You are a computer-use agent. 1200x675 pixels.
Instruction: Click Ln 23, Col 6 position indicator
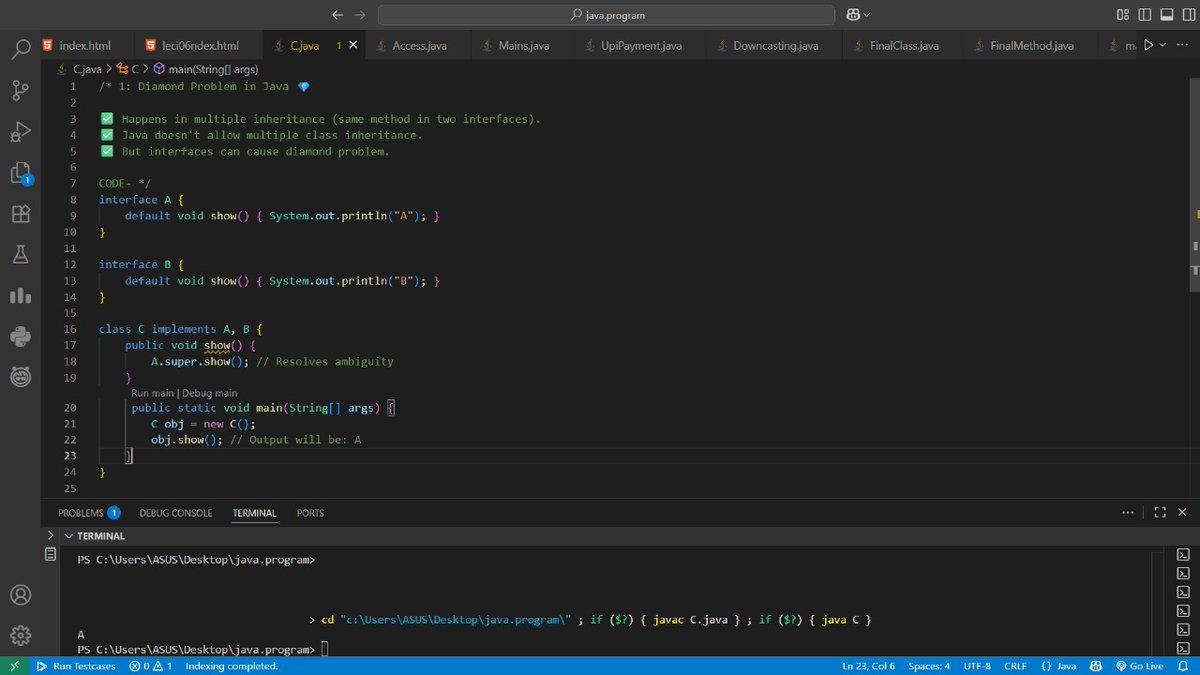869,666
